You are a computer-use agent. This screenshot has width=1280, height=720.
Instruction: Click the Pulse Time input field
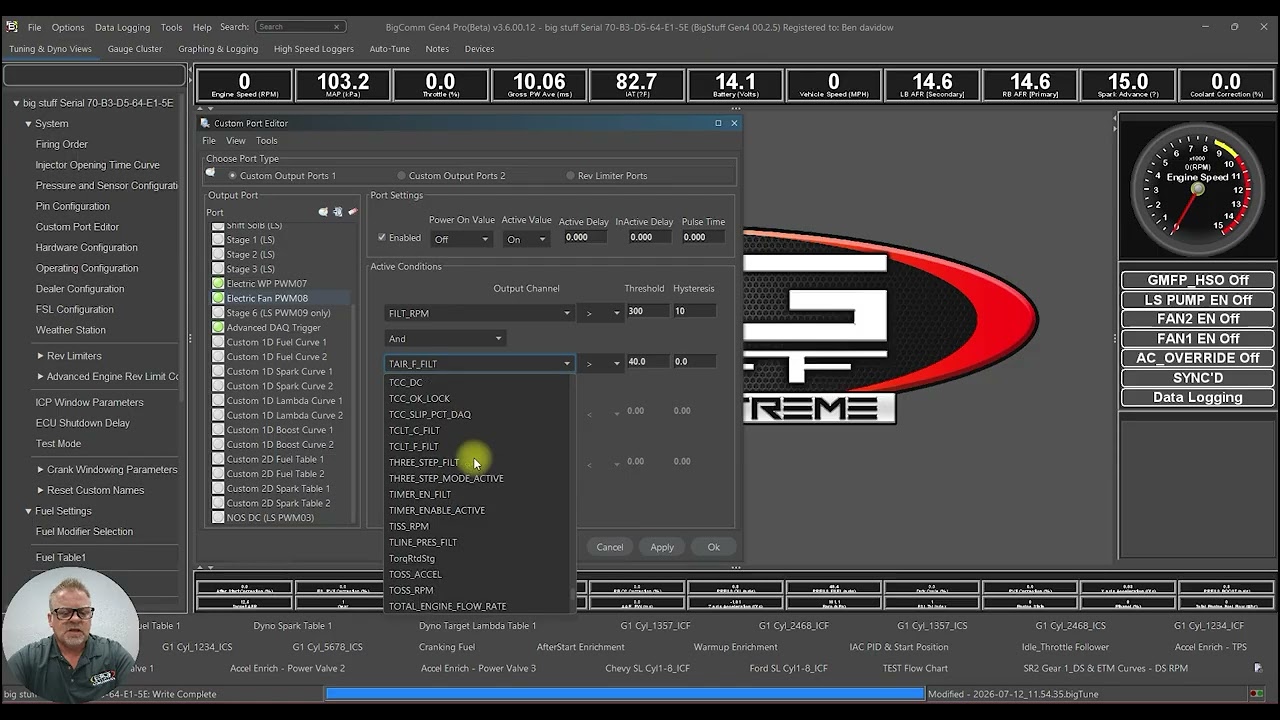(x=702, y=237)
